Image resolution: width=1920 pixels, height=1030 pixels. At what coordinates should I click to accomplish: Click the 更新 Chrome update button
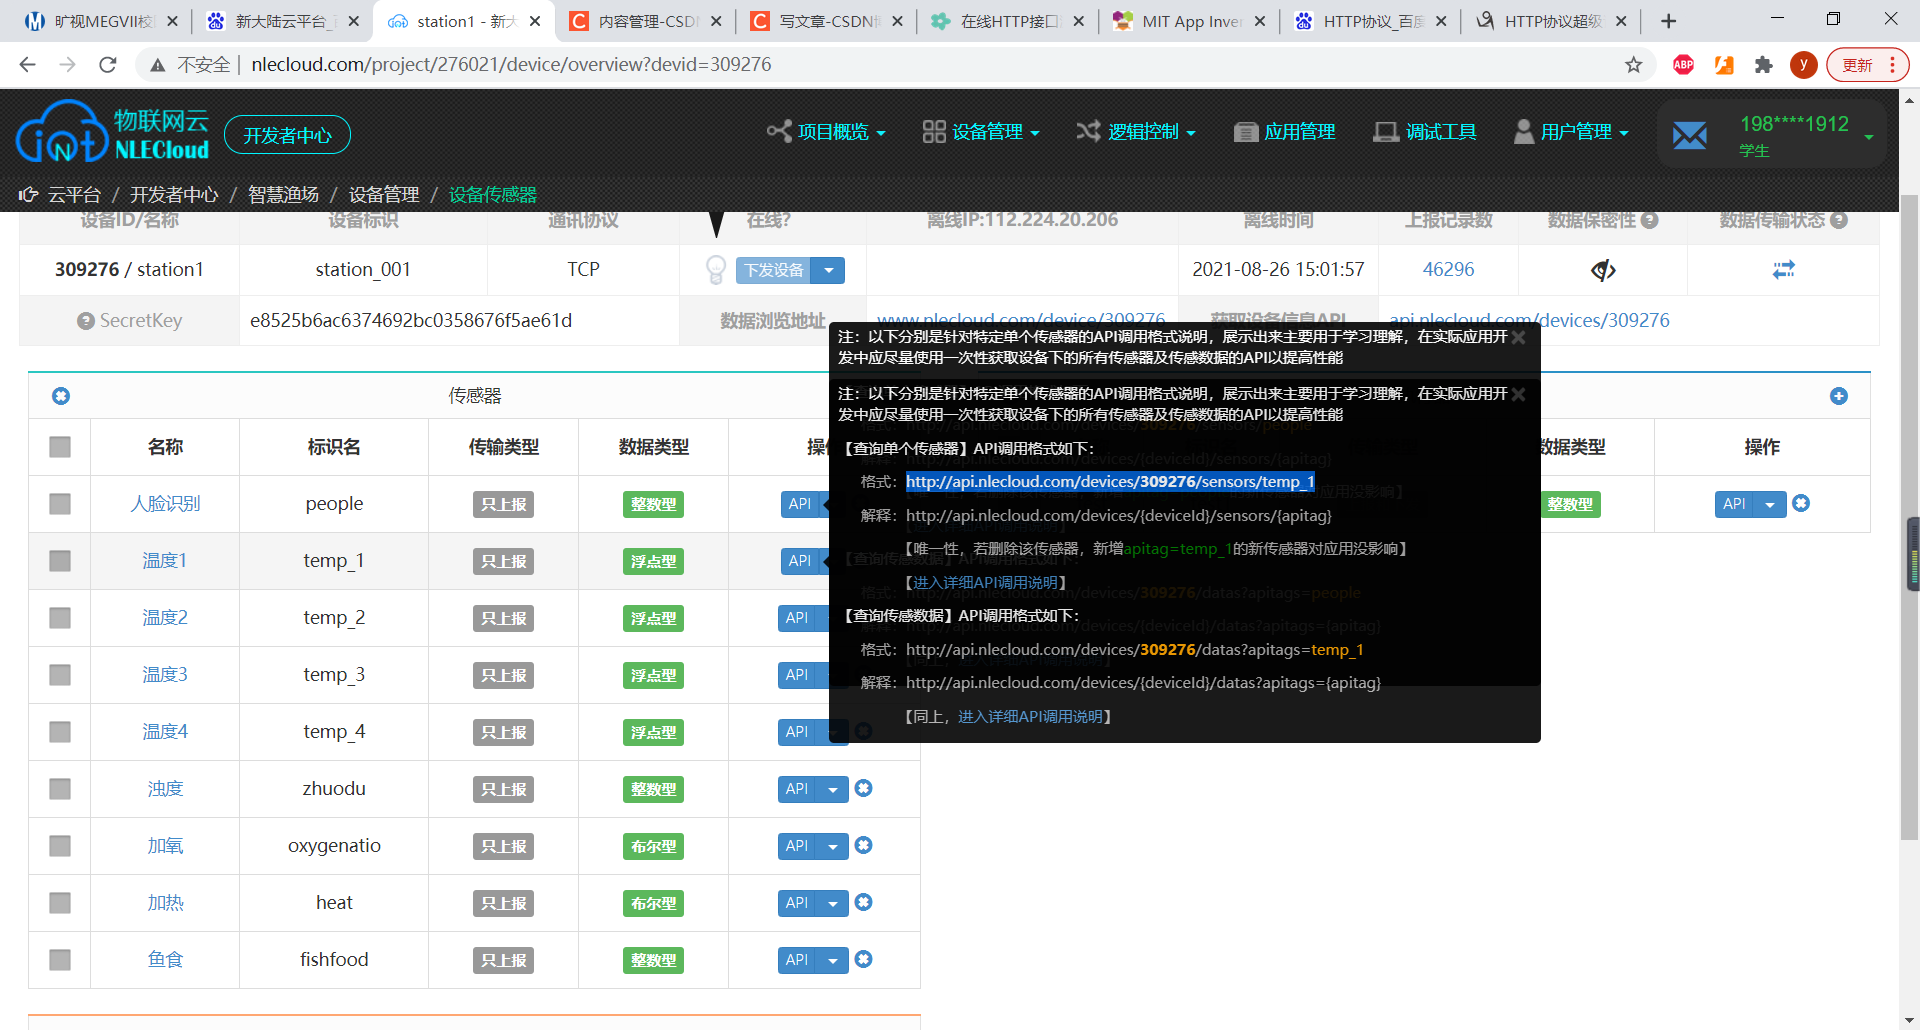[1867, 65]
